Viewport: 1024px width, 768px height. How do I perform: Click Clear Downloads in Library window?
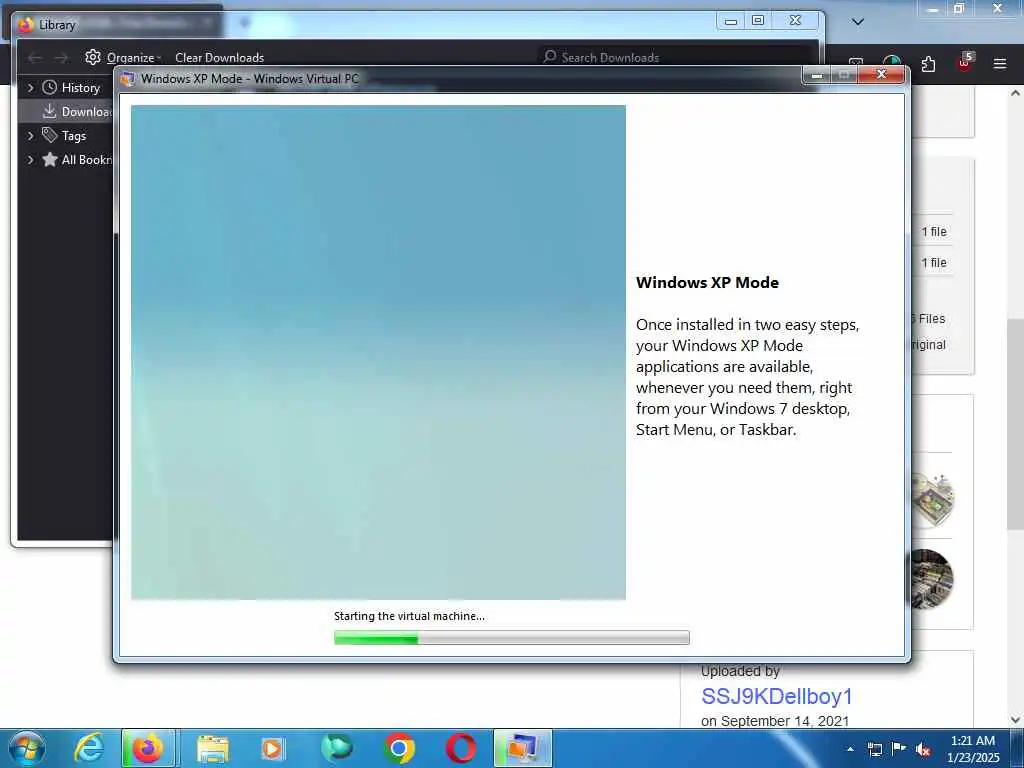point(219,57)
